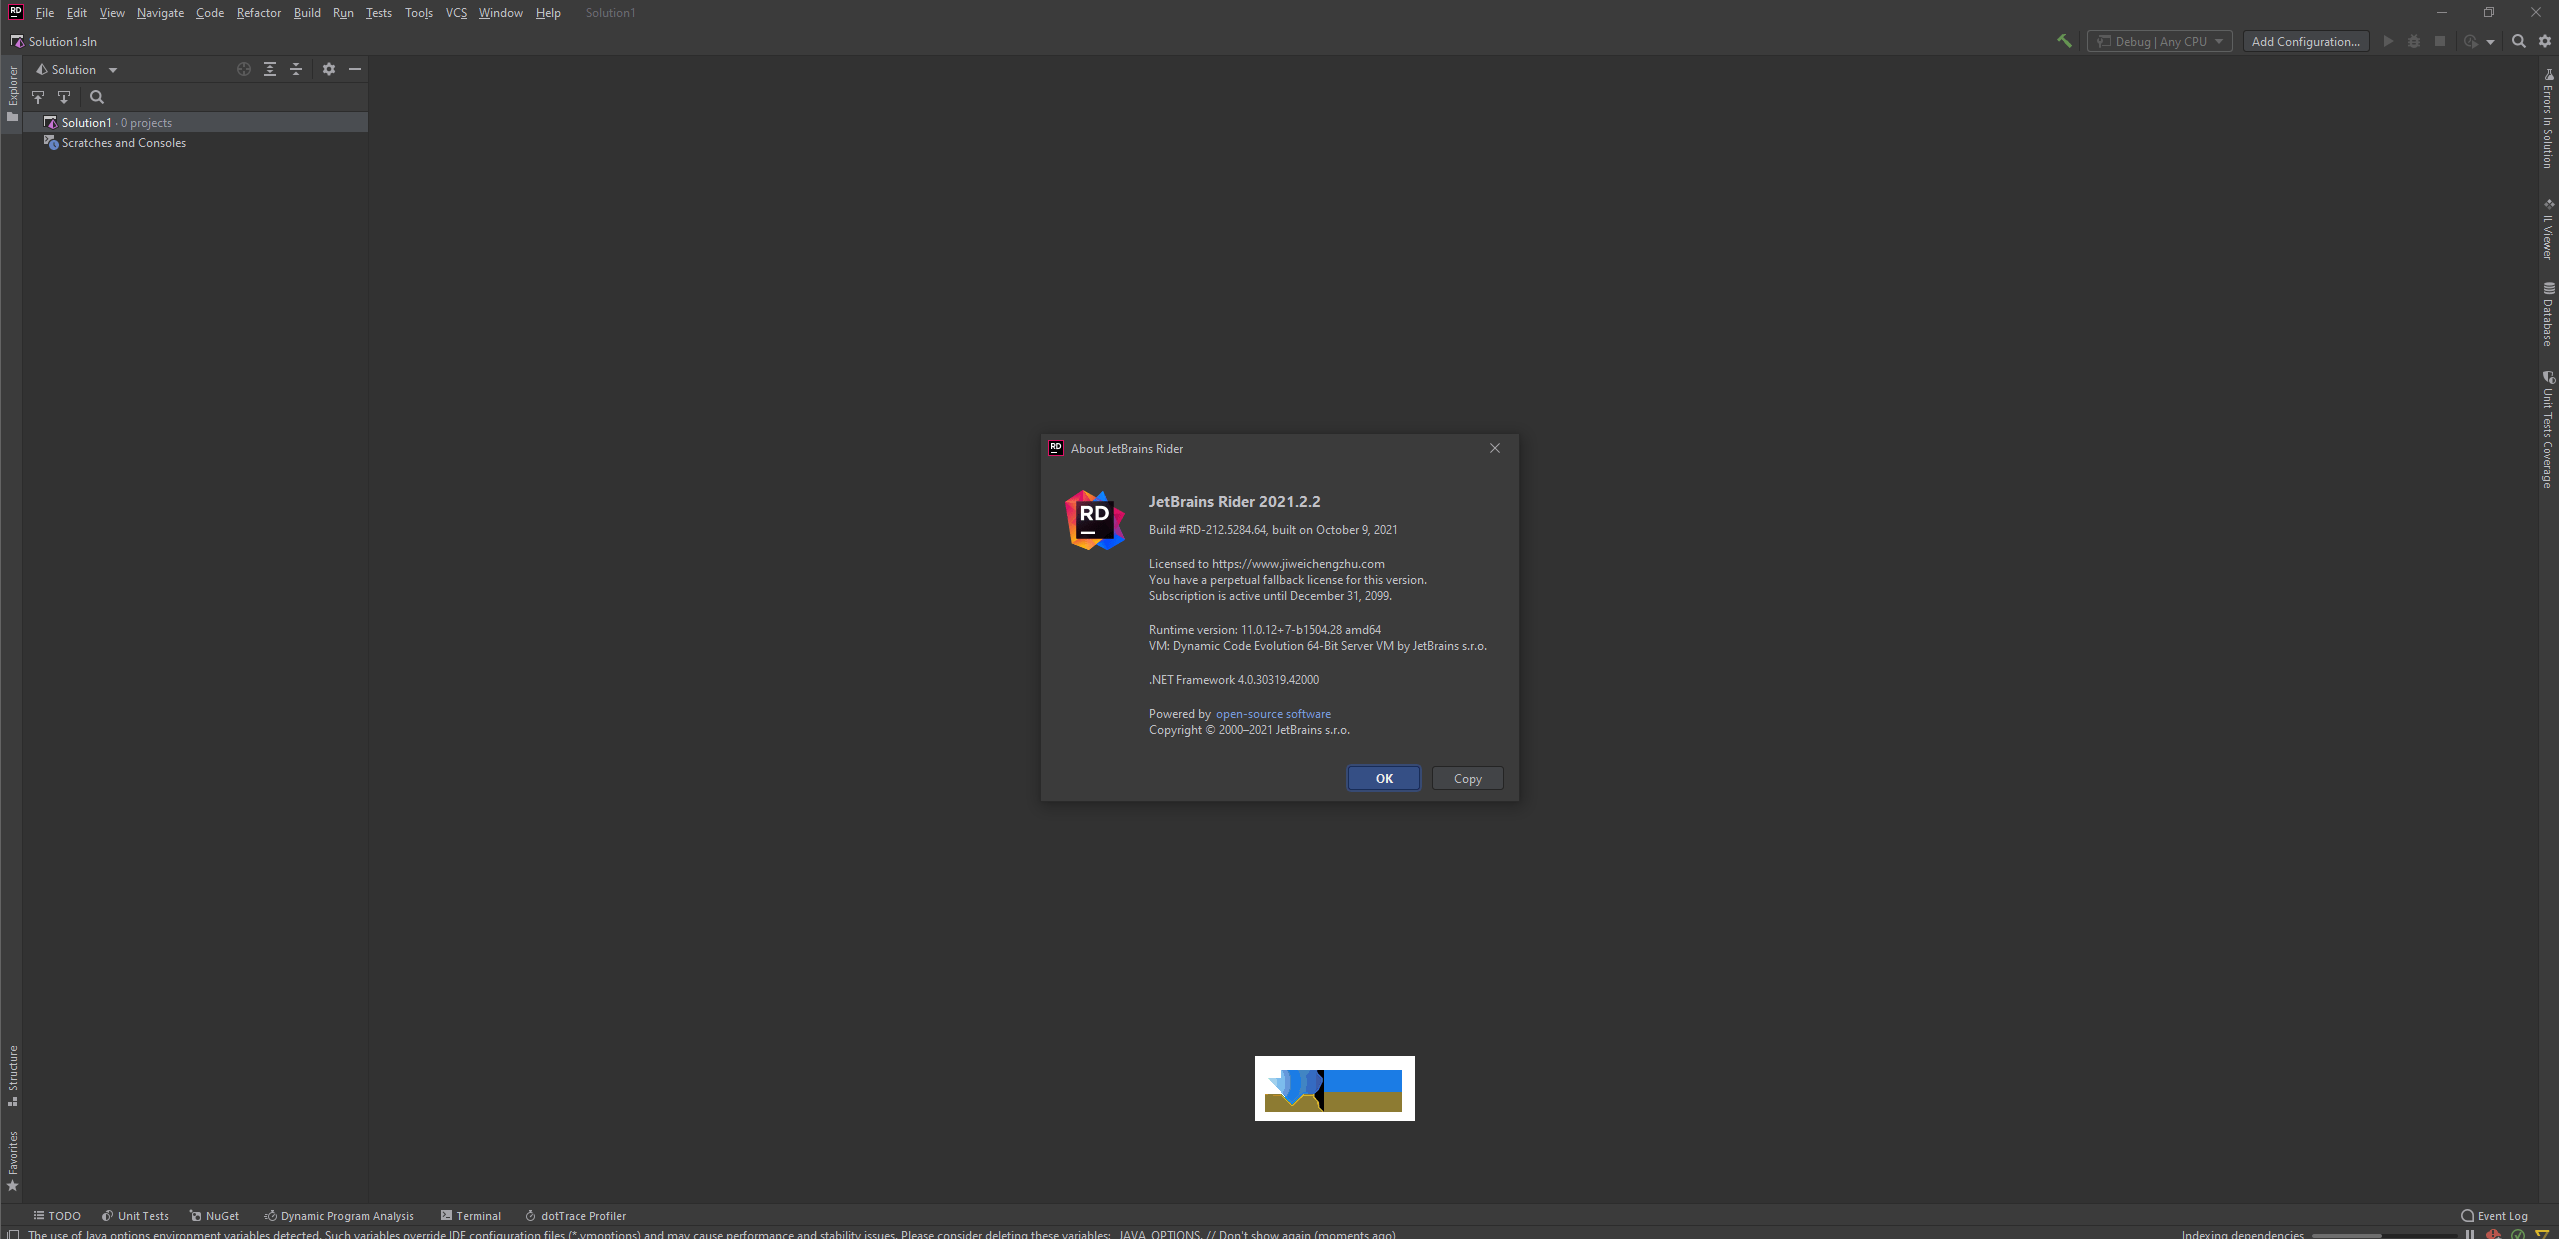Open the open-source software link
The height and width of the screenshot is (1239, 2559).
(1273, 714)
